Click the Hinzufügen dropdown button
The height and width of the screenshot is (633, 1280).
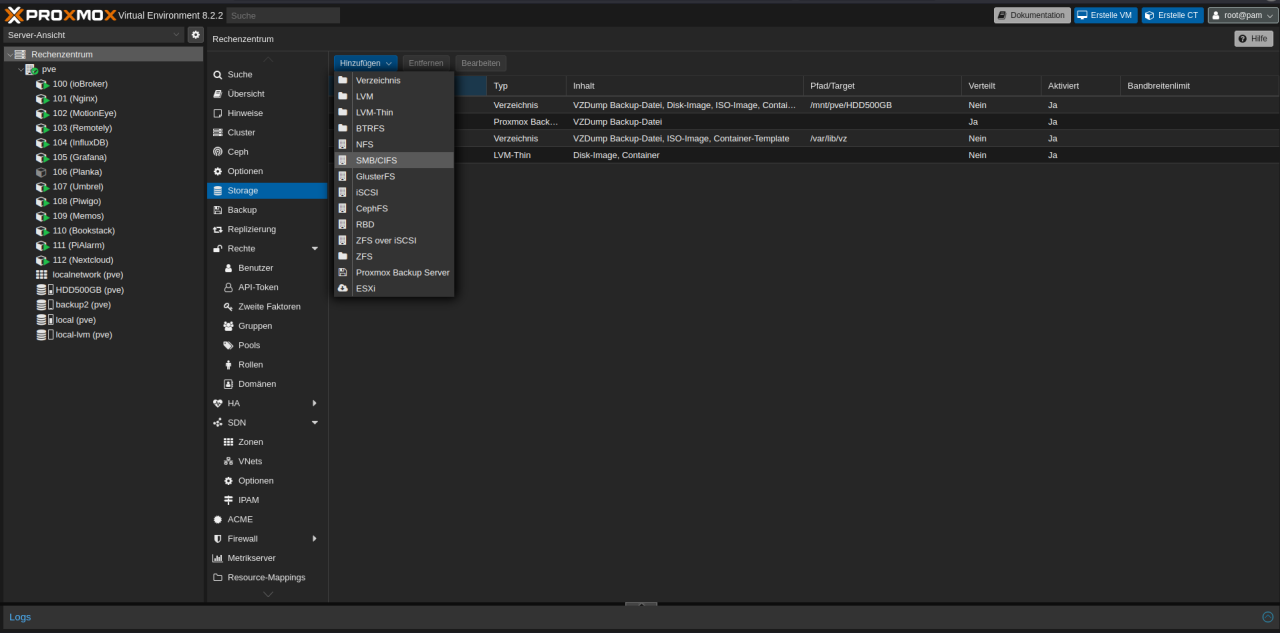(365, 63)
